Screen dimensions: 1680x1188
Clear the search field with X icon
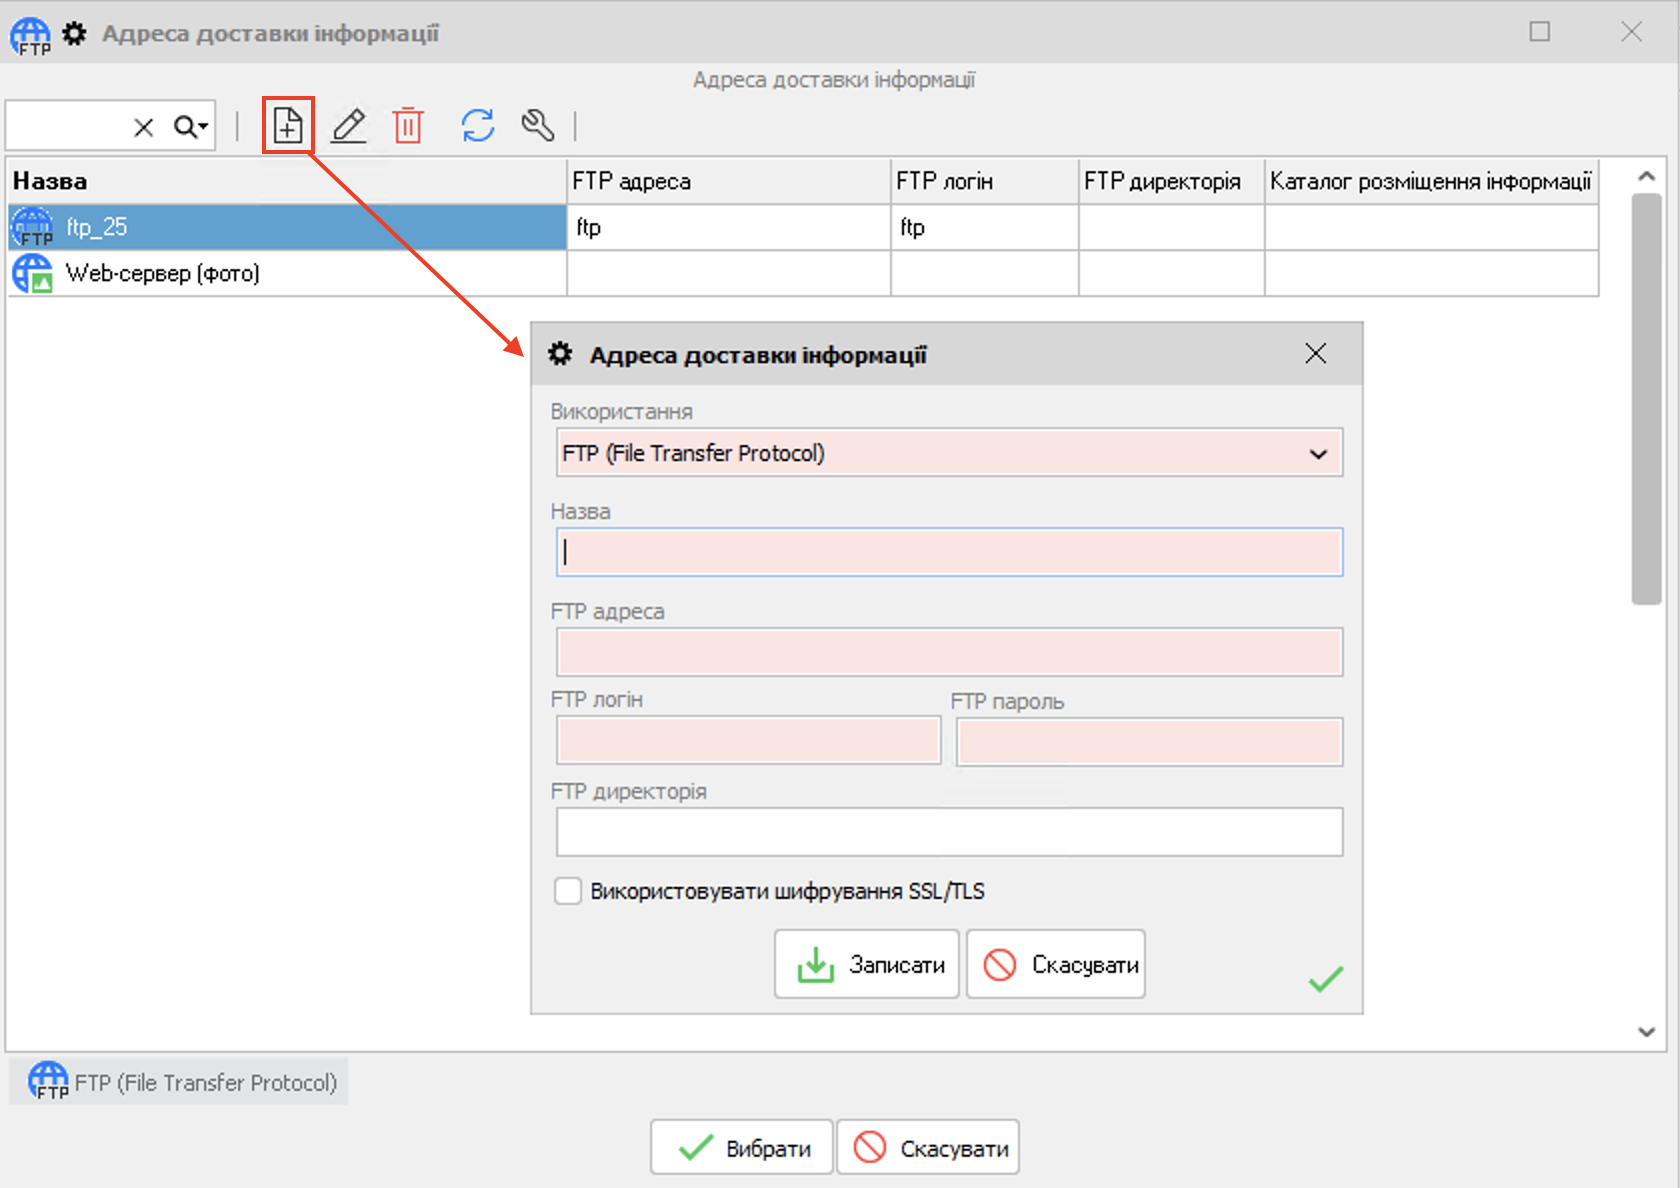(x=144, y=127)
